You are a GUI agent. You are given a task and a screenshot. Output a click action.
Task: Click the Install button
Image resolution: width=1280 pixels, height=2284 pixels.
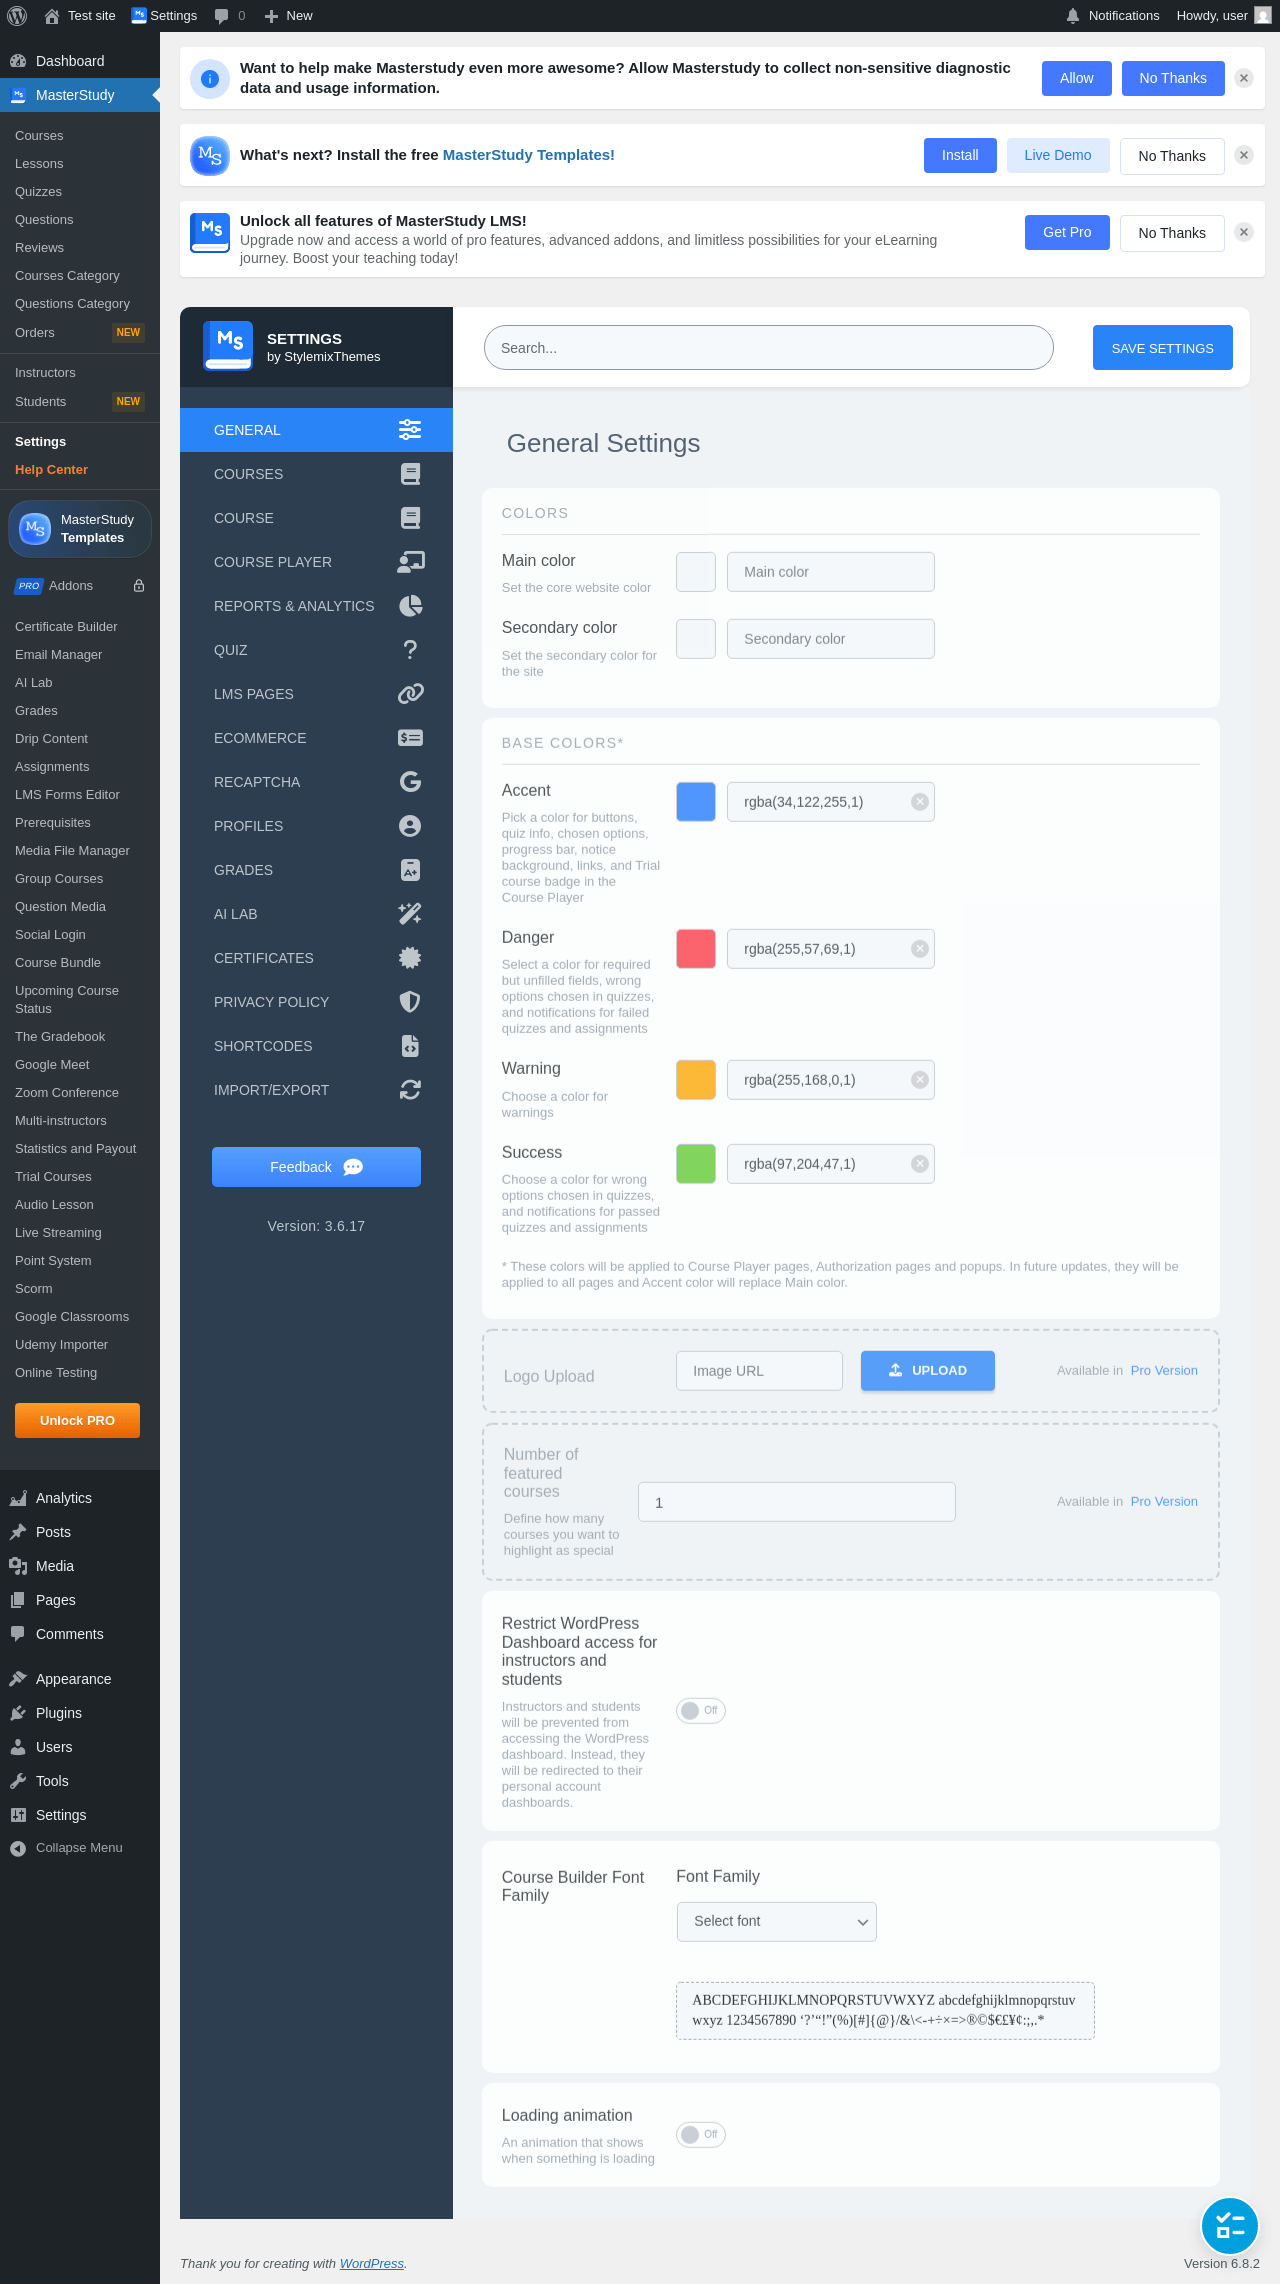tap(960, 155)
